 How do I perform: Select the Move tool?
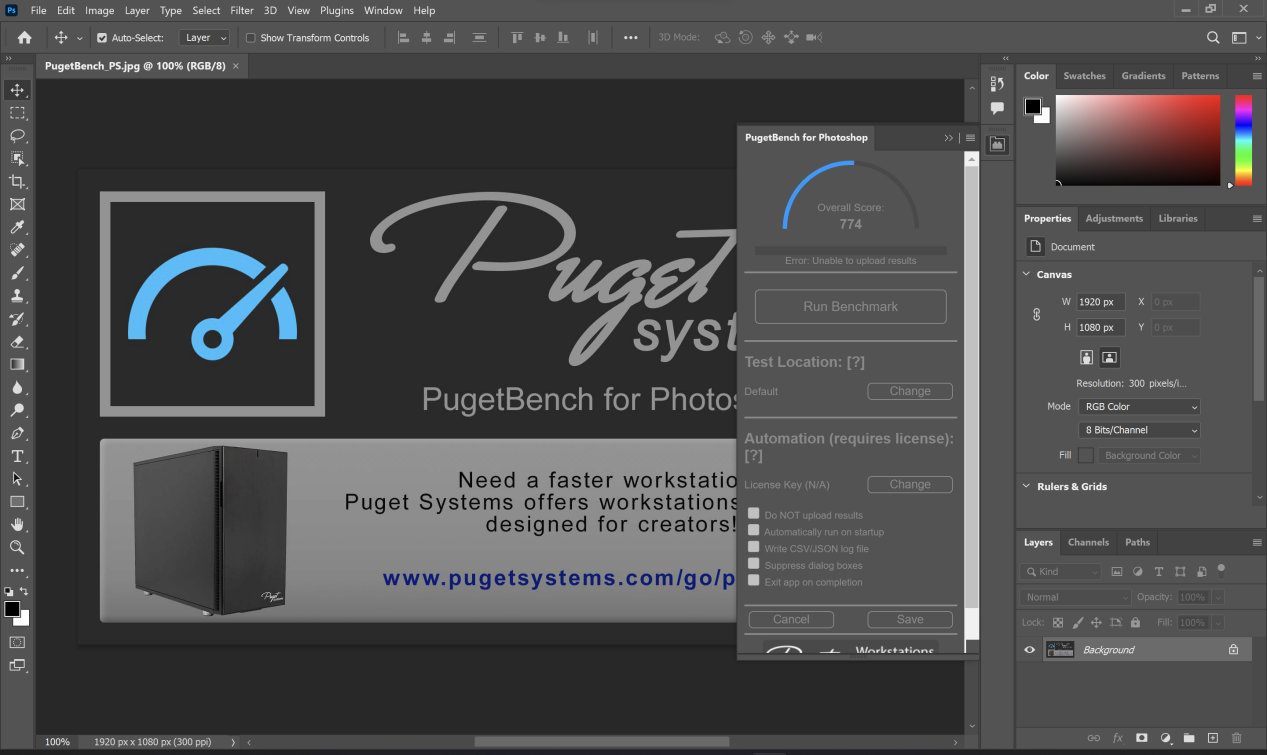coord(17,91)
